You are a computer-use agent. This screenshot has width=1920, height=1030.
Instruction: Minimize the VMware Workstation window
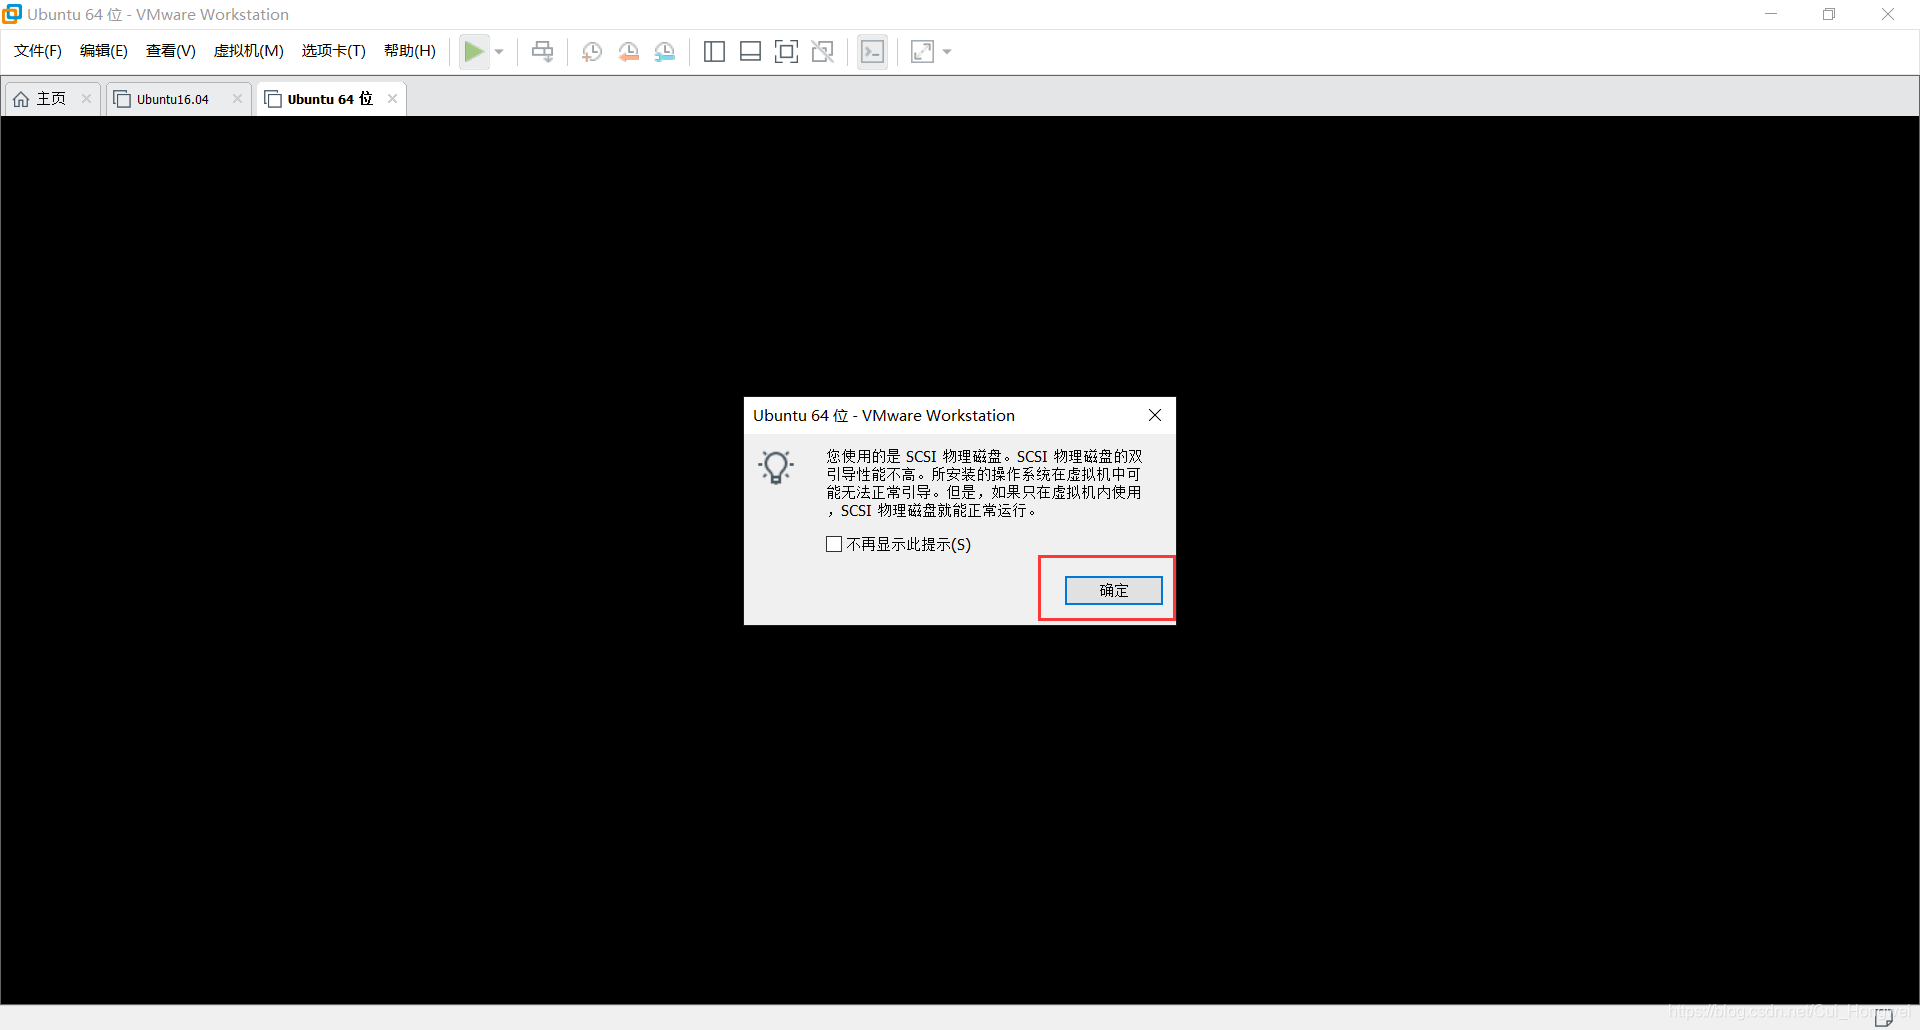[x=1771, y=14]
